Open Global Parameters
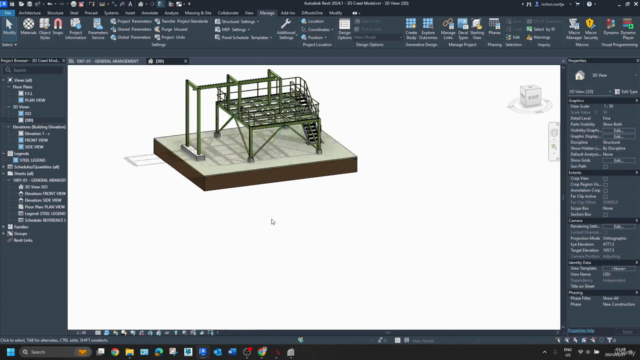The height and width of the screenshot is (360, 640). [x=131, y=37]
